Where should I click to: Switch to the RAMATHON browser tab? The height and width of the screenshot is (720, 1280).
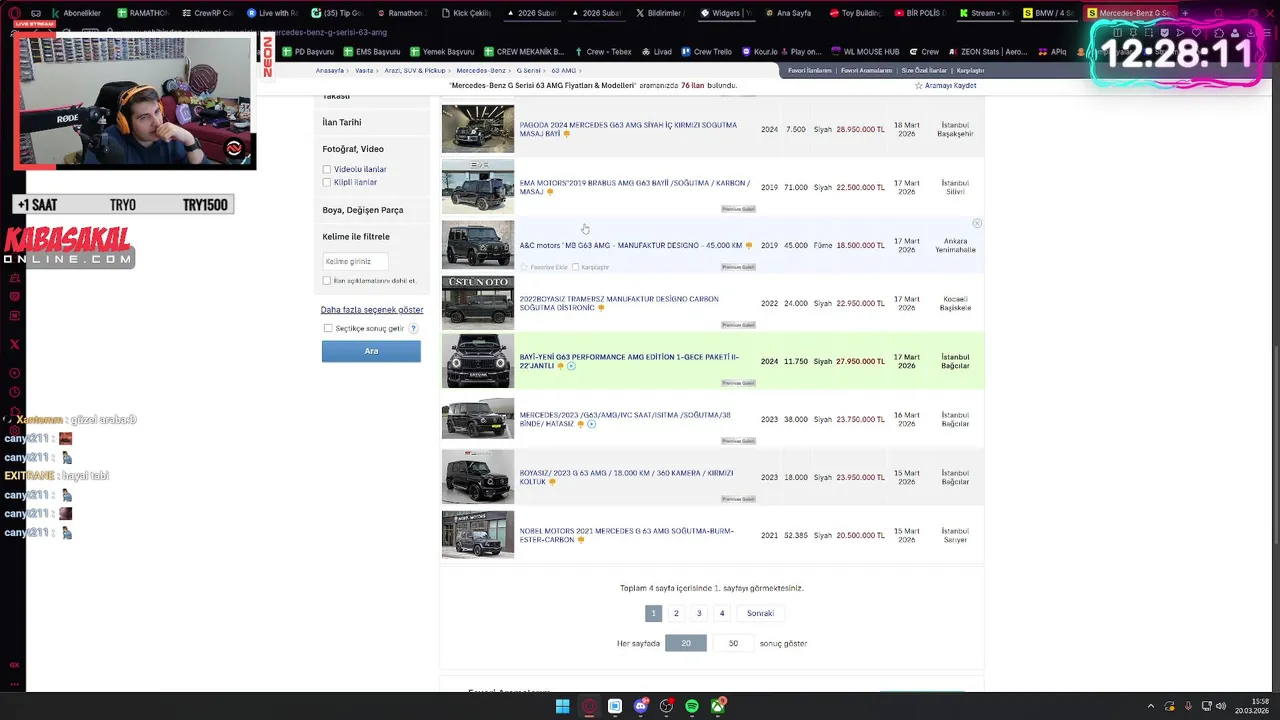coord(142,13)
